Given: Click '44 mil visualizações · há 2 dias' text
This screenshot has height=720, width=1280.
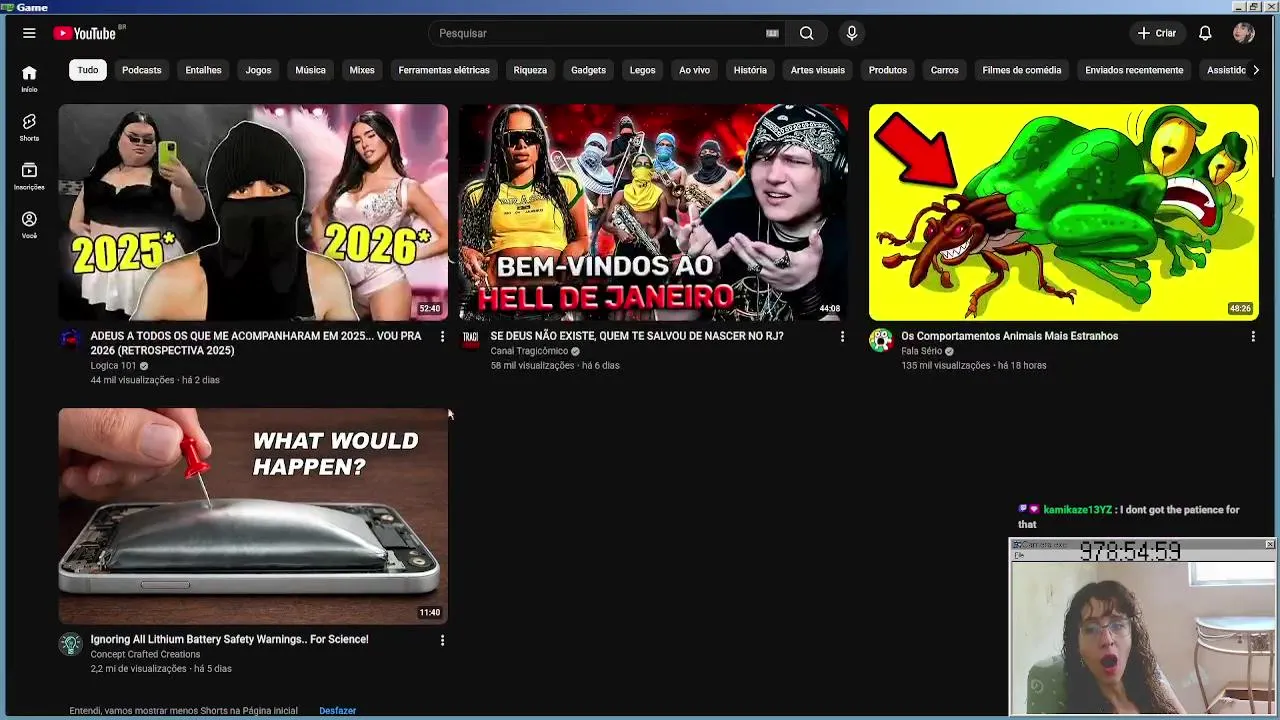Looking at the screenshot, I should 155,380.
